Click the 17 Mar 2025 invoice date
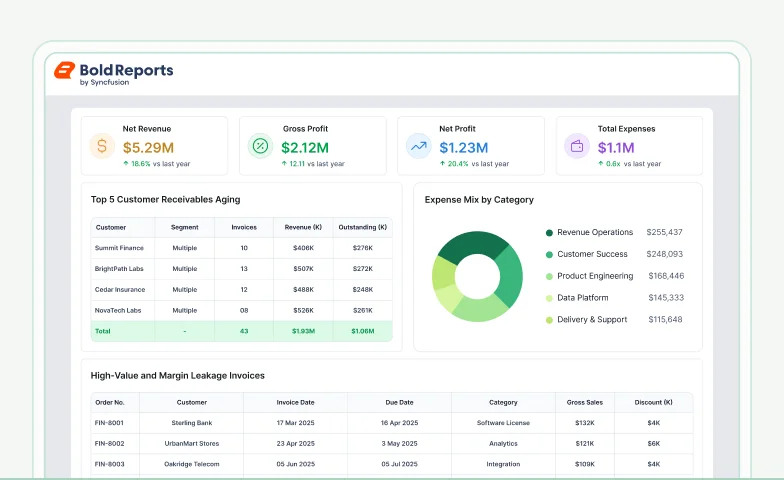Viewport: 784px width, 480px height. pyautogui.click(x=296, y=423)
